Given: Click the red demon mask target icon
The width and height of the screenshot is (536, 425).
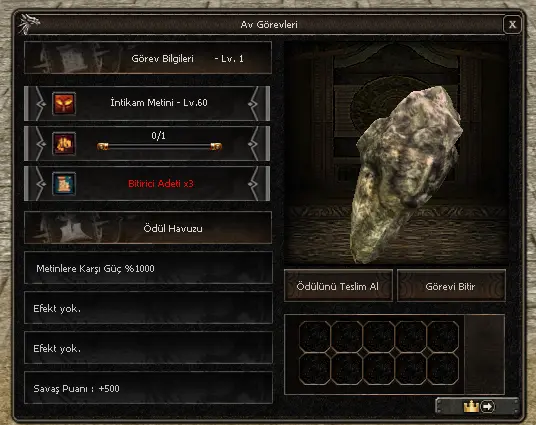Looking at the screenshot, I should point(64,103).
